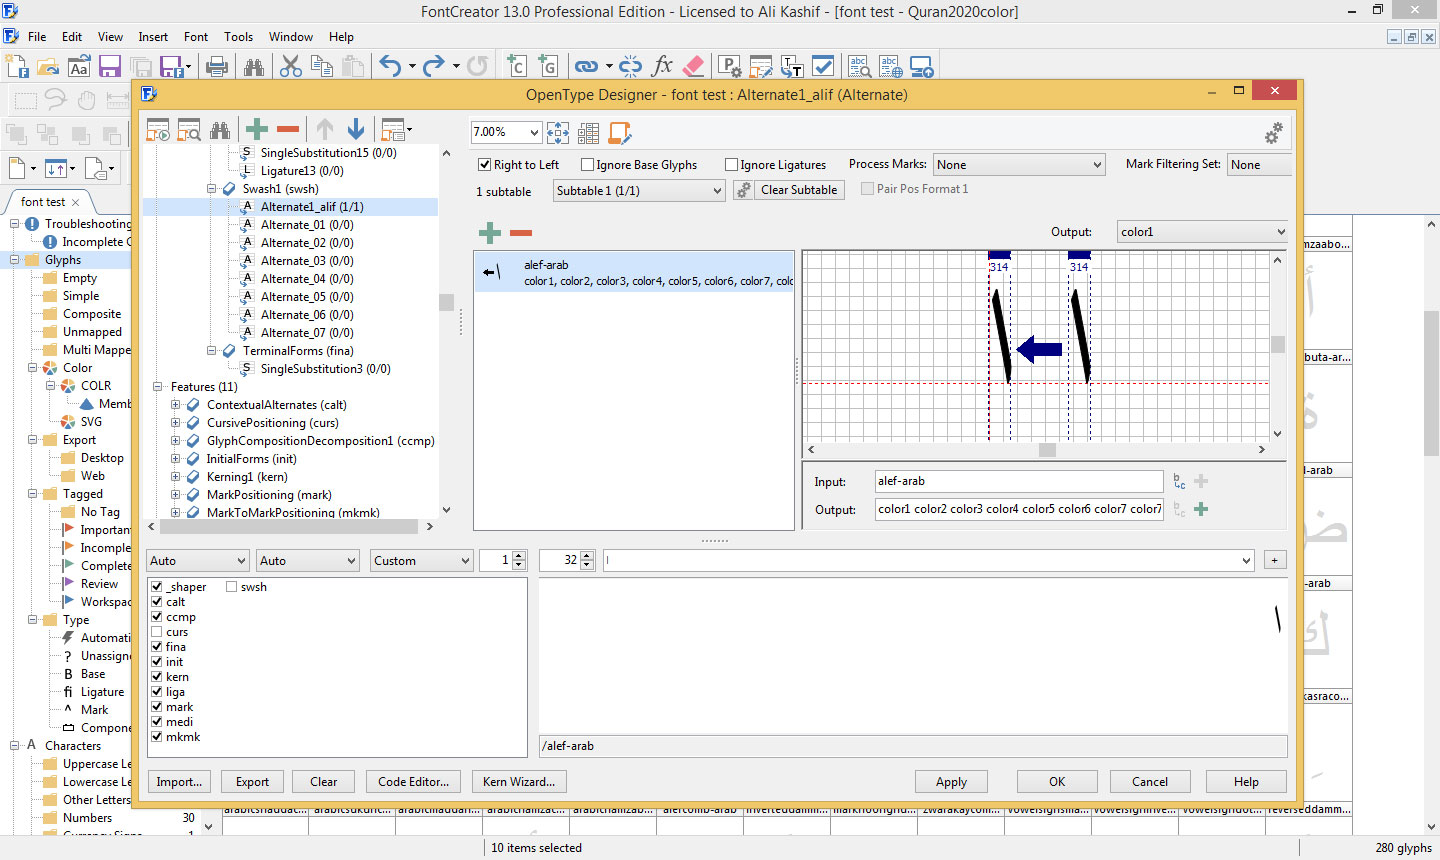Toggle the mkmk feature checkbox
This screenshot has width=1440, height=860.
coord(157,737)
